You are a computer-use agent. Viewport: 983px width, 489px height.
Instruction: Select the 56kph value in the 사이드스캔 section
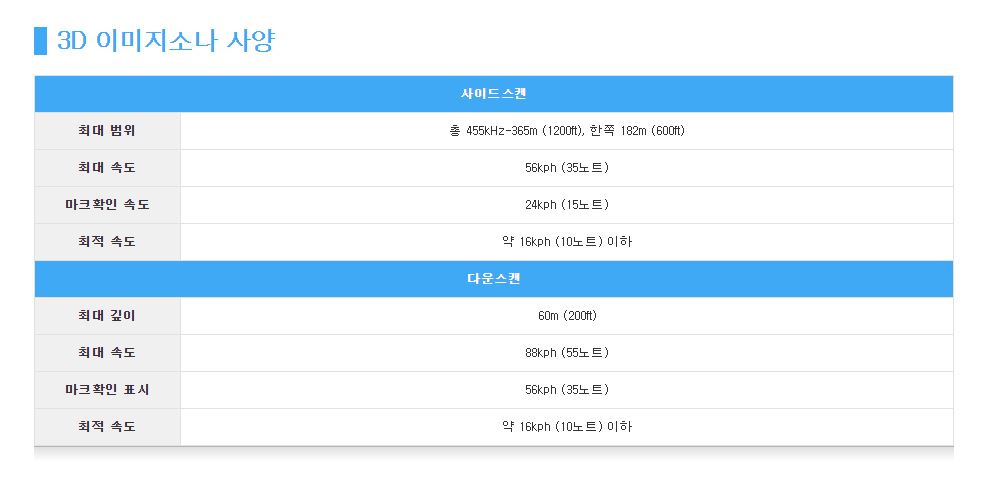click(566, 168)
